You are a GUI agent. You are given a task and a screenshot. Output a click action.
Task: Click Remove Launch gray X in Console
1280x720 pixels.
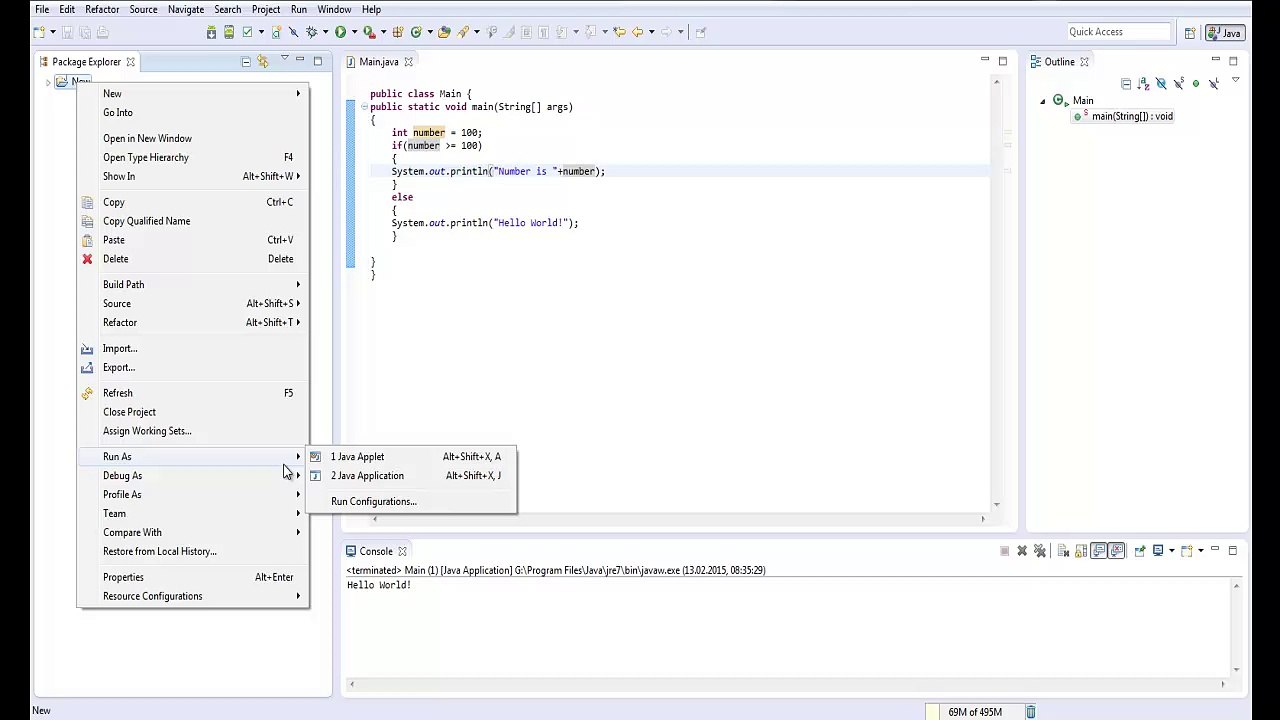(x=1022, y=550)
